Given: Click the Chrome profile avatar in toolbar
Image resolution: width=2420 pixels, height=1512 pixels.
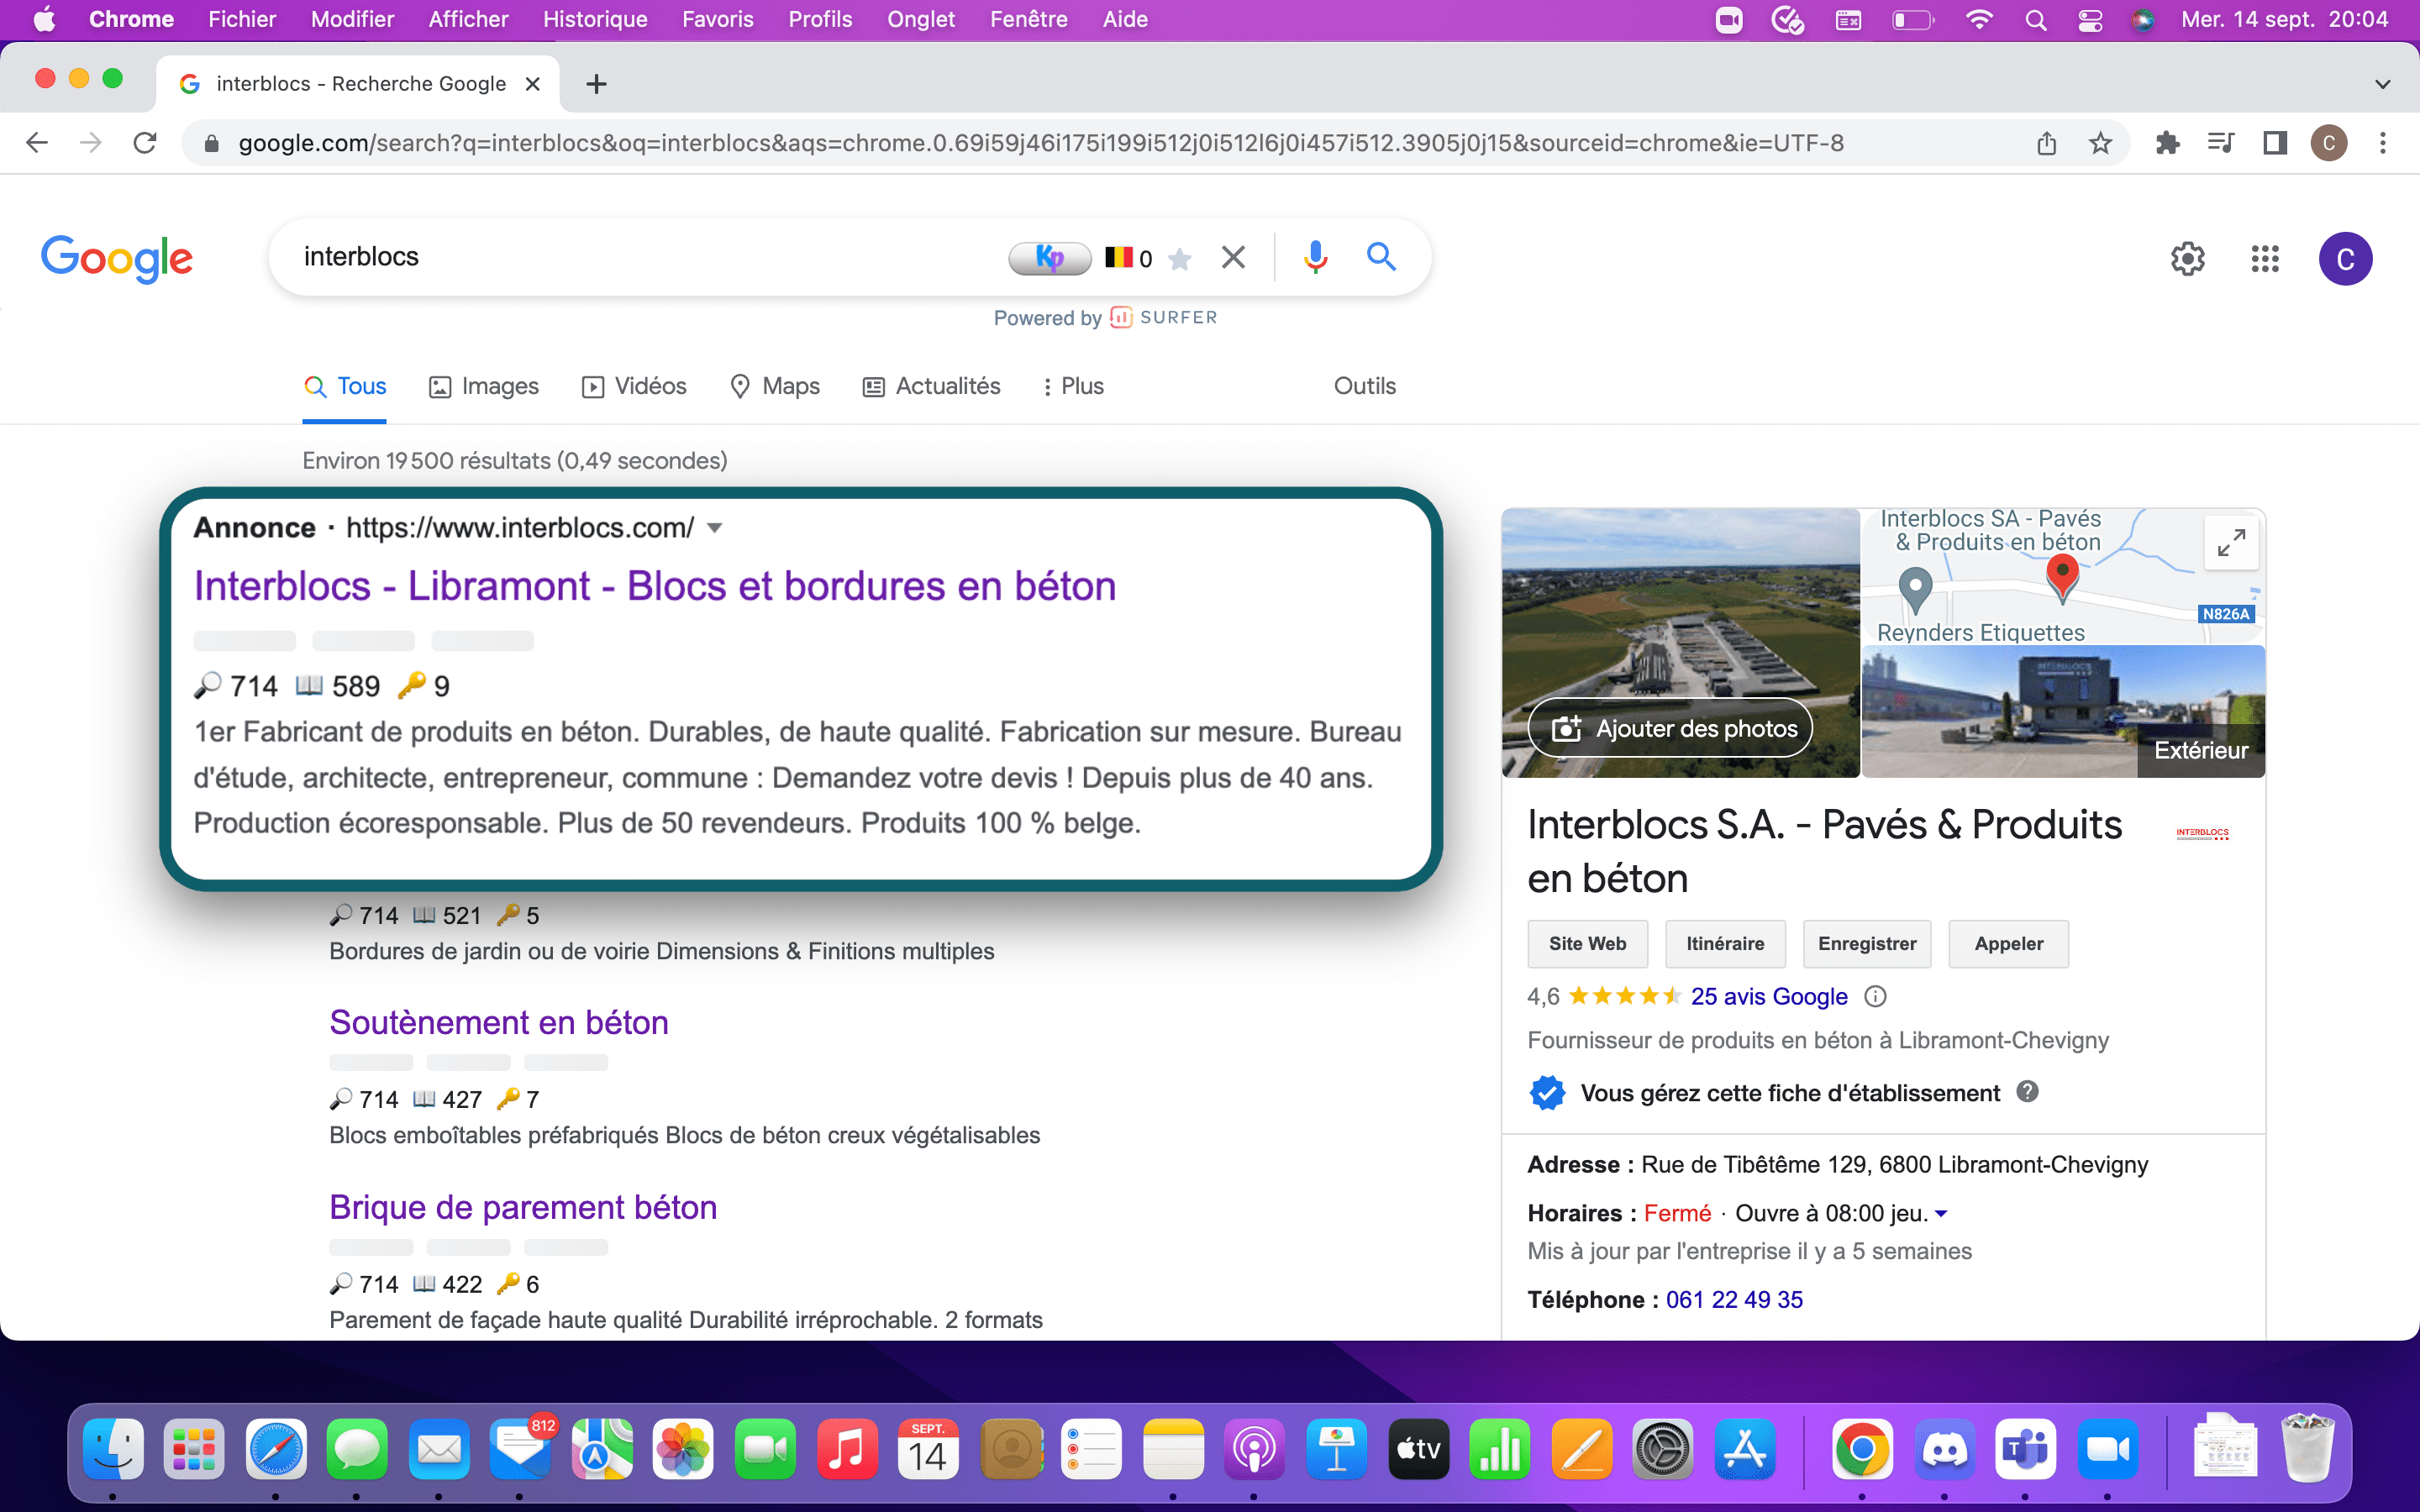Looking at the screenshot, I should click(x=2329, y=143).
